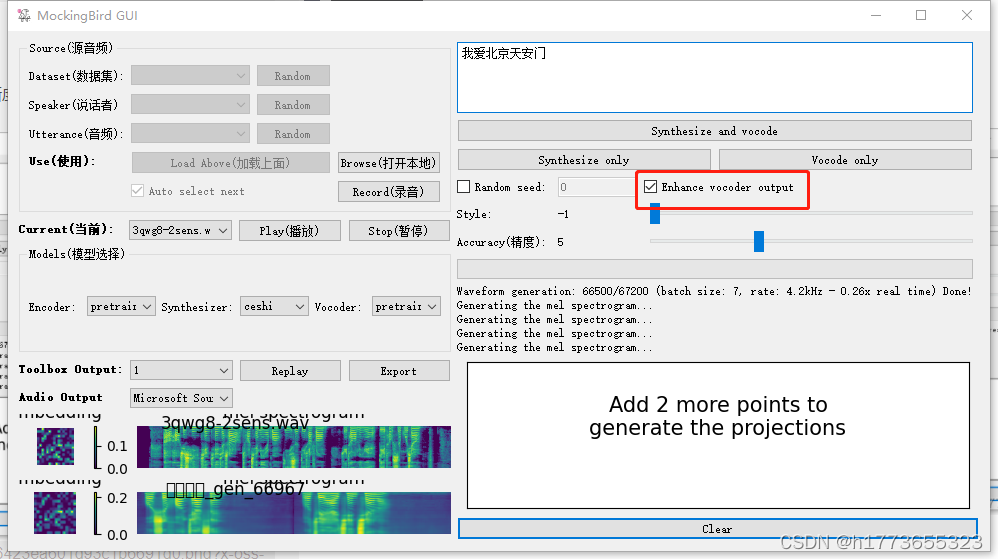Click Random button next to Speaker
Screen dimensions: 998x559
point(293,104)
